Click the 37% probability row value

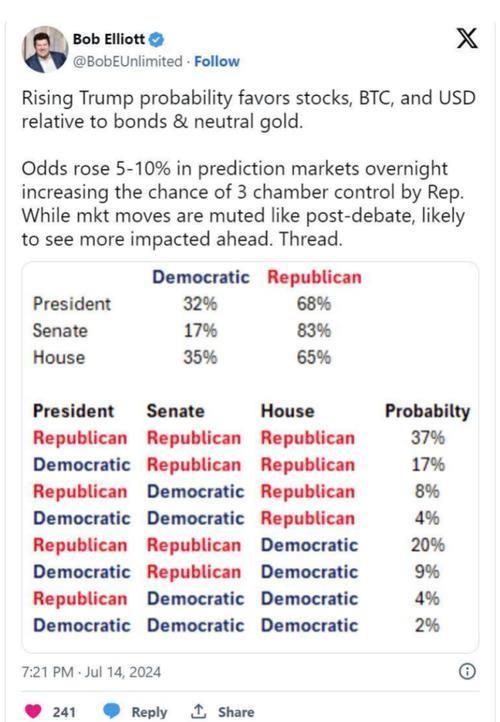428,437
